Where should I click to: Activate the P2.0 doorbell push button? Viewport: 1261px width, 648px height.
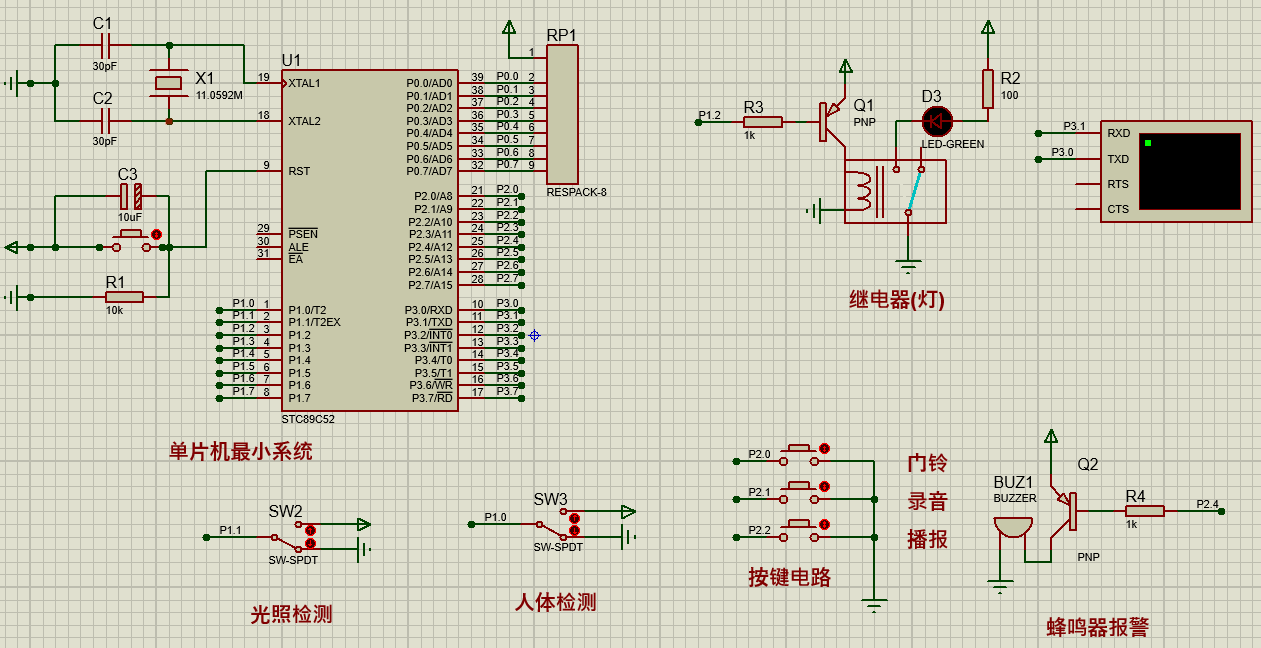800,454
